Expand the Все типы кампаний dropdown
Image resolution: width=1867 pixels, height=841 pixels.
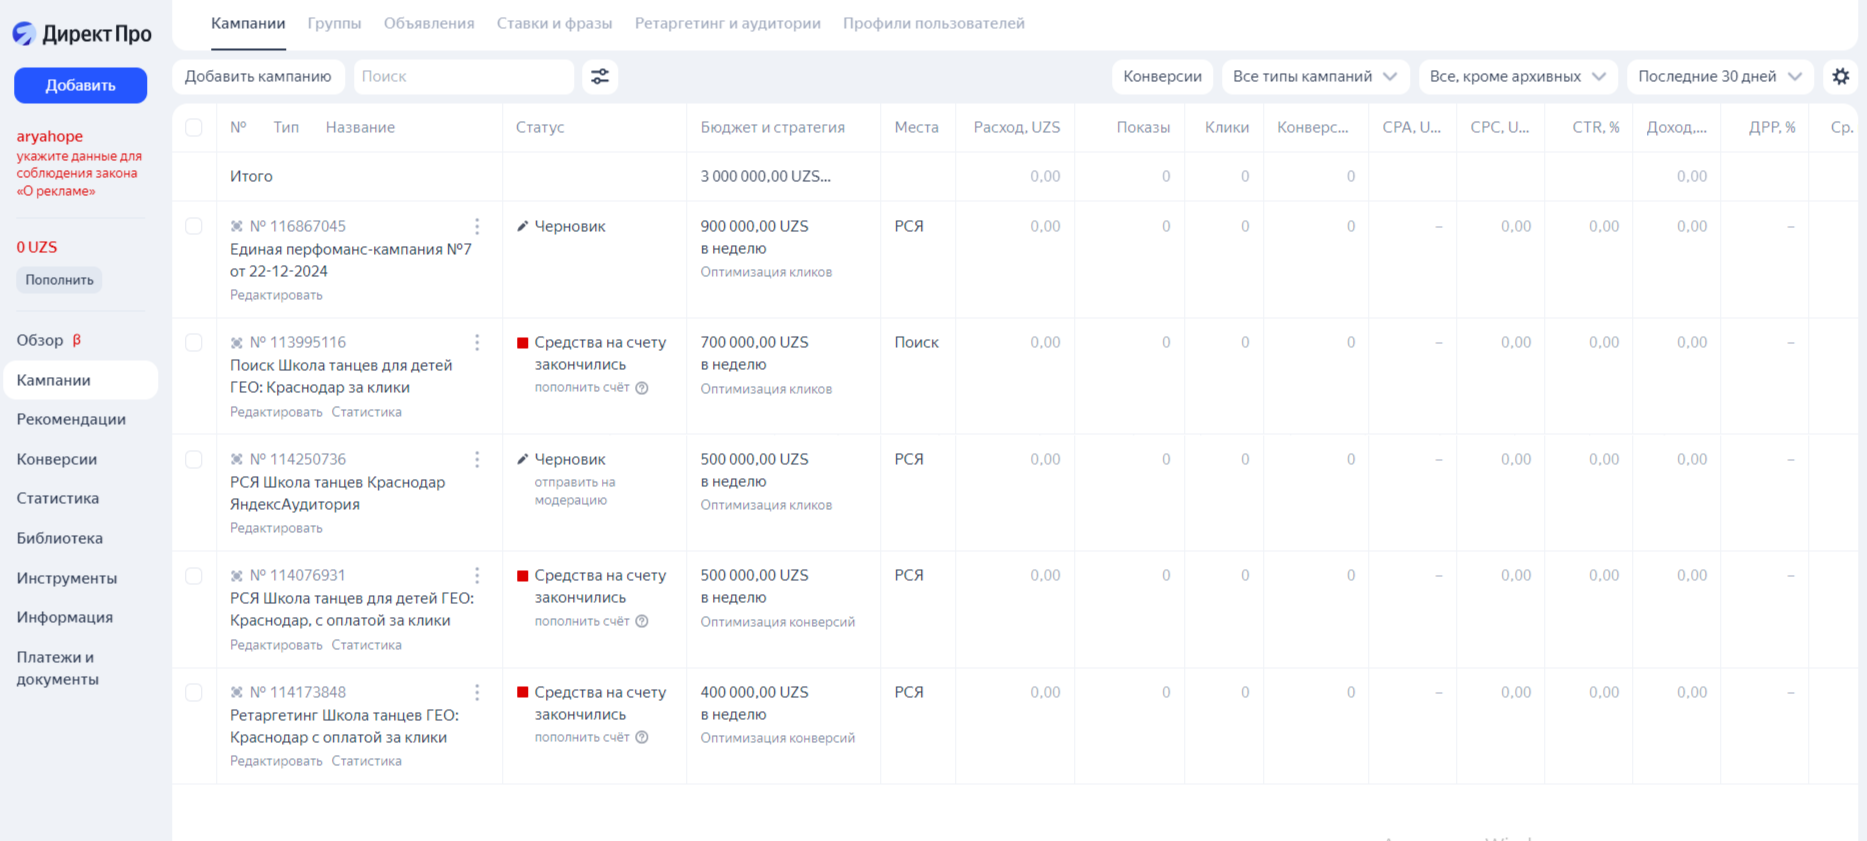tap(1314, 77)
